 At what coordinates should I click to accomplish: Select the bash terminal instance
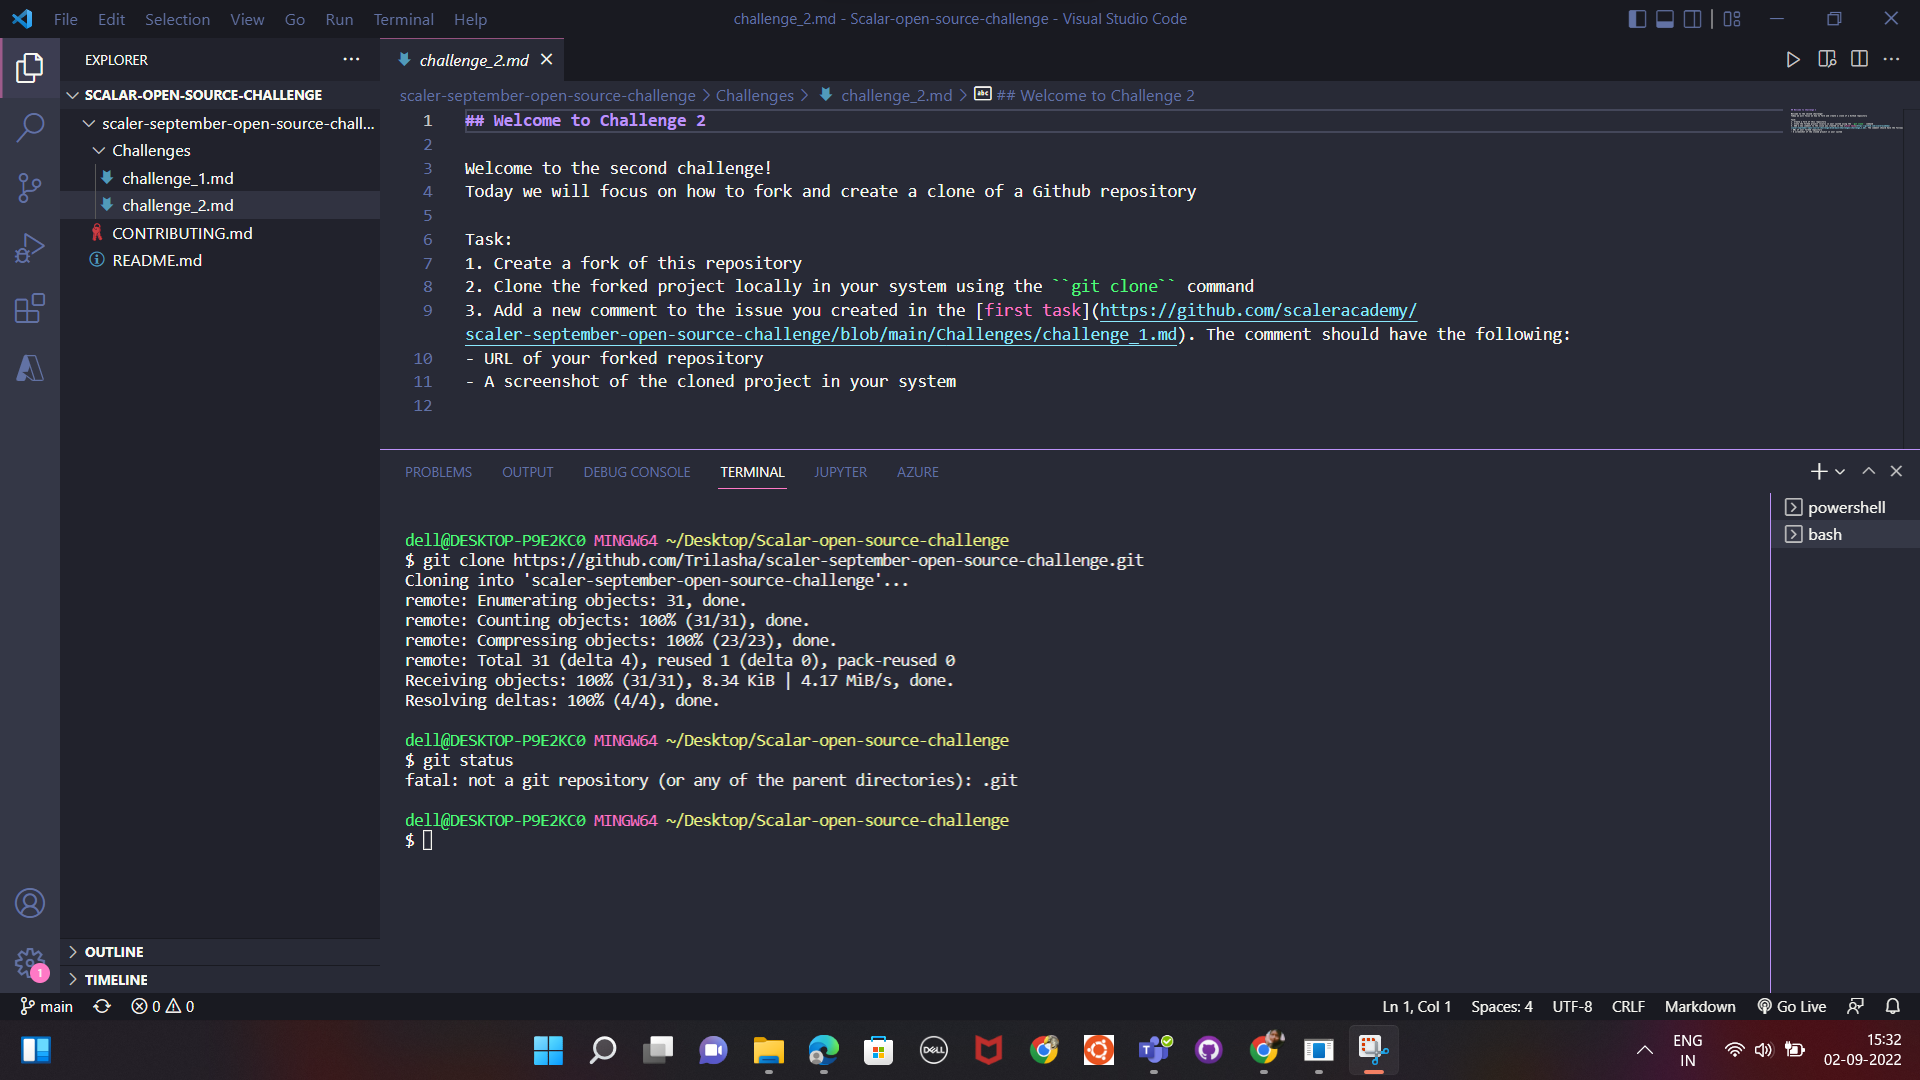click(1845, 534)
